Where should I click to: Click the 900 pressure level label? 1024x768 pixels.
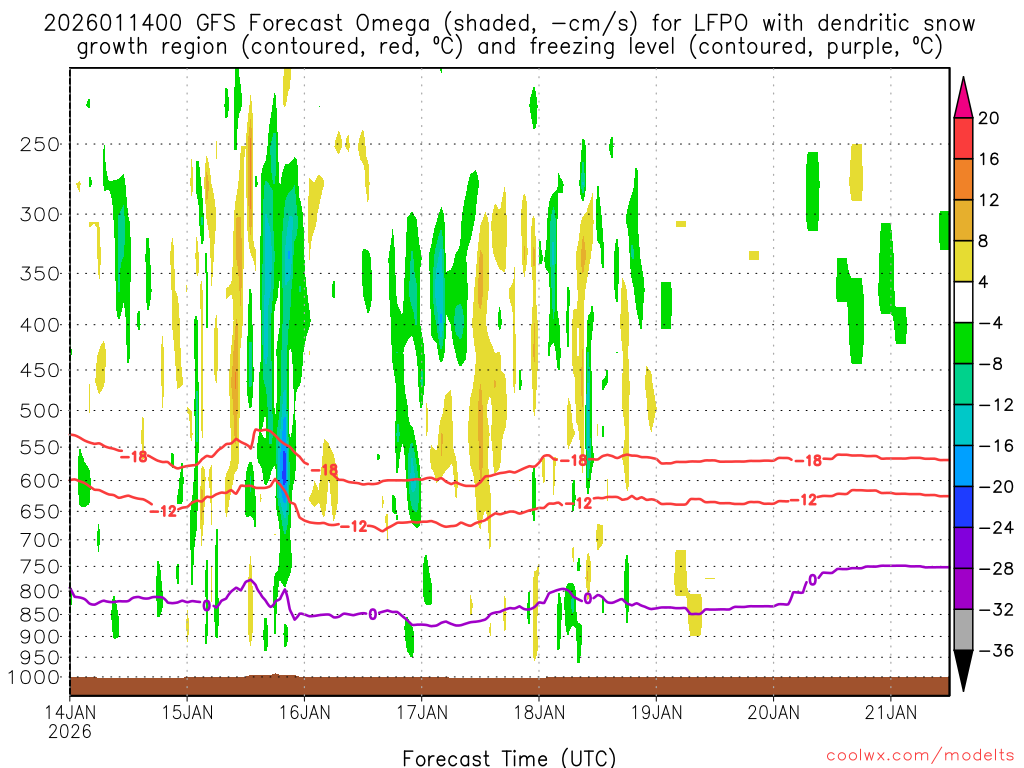40,637
